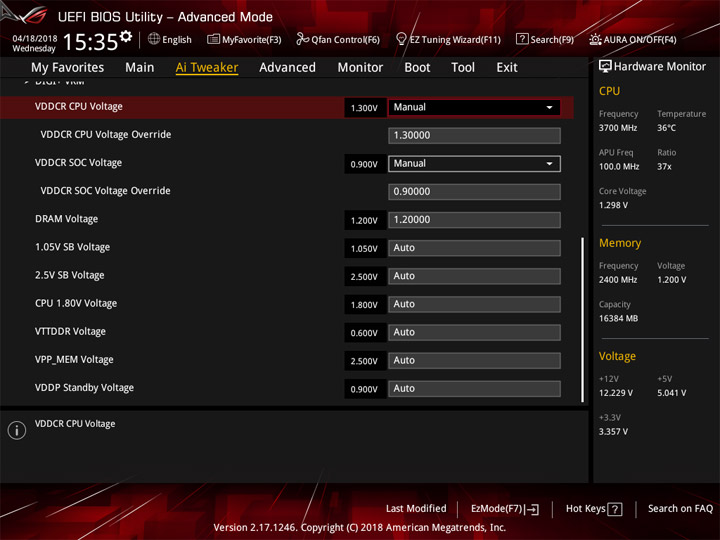Launch EZ Tuning Wizard lightbulb icon
This screenshot has height=540, width=720.
[x=401, y=39]
